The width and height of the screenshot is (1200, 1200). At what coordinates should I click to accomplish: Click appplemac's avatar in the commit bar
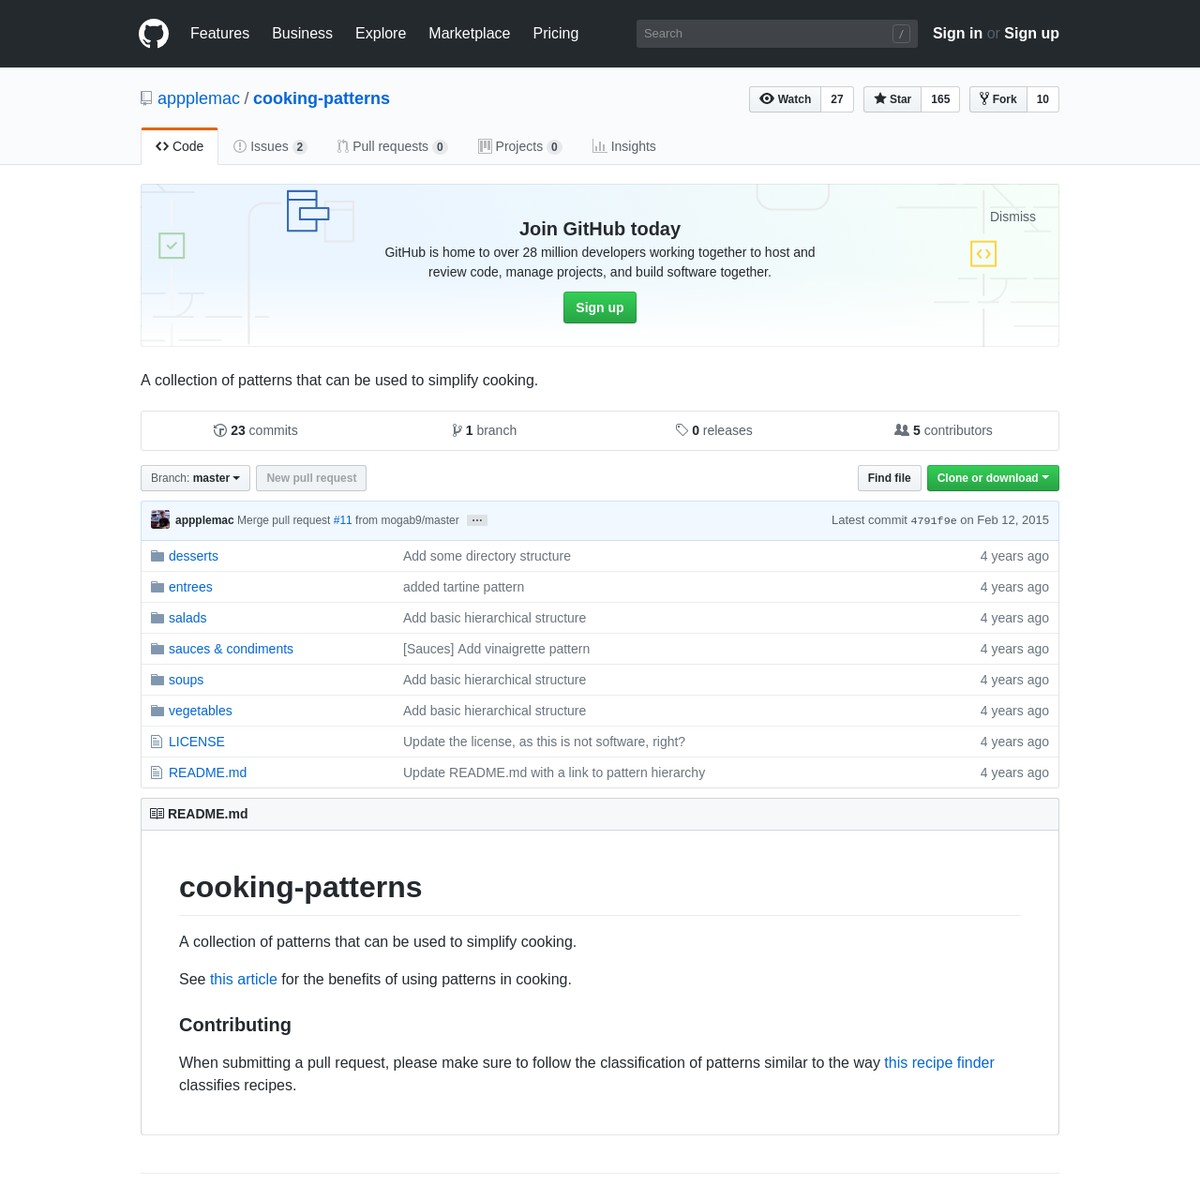(160, 520)
